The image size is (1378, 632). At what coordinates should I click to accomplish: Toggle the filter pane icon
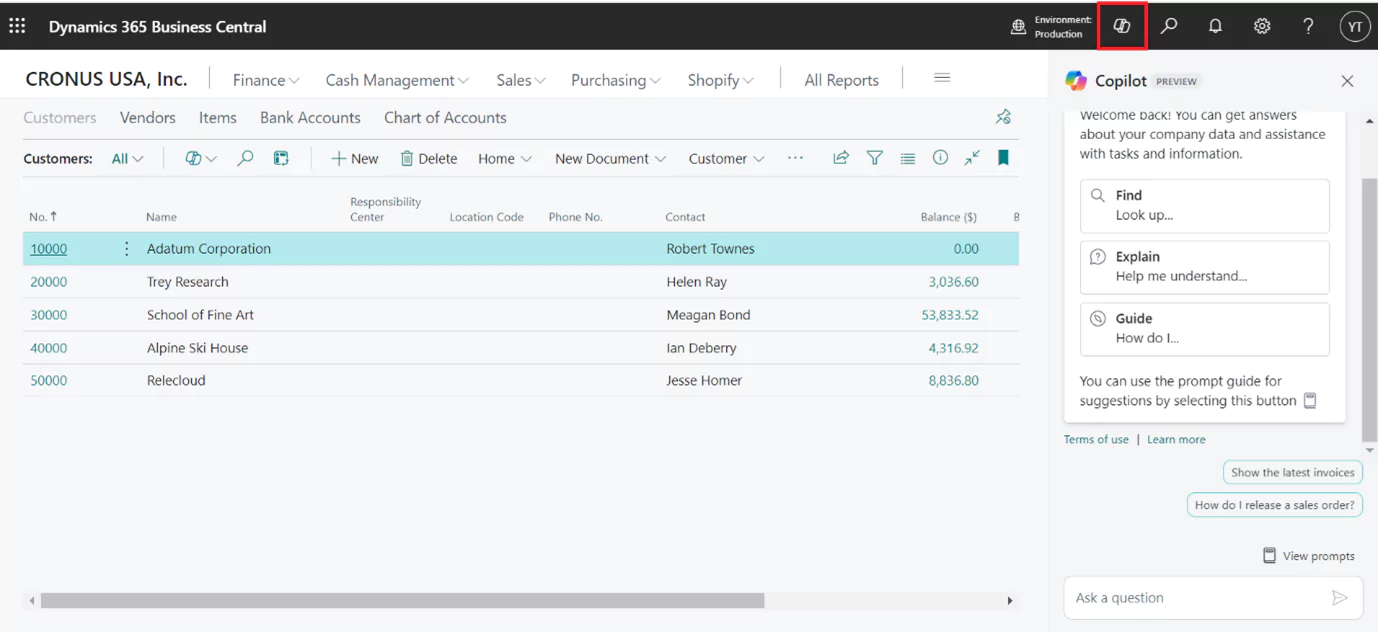click(x=874, y=158)
